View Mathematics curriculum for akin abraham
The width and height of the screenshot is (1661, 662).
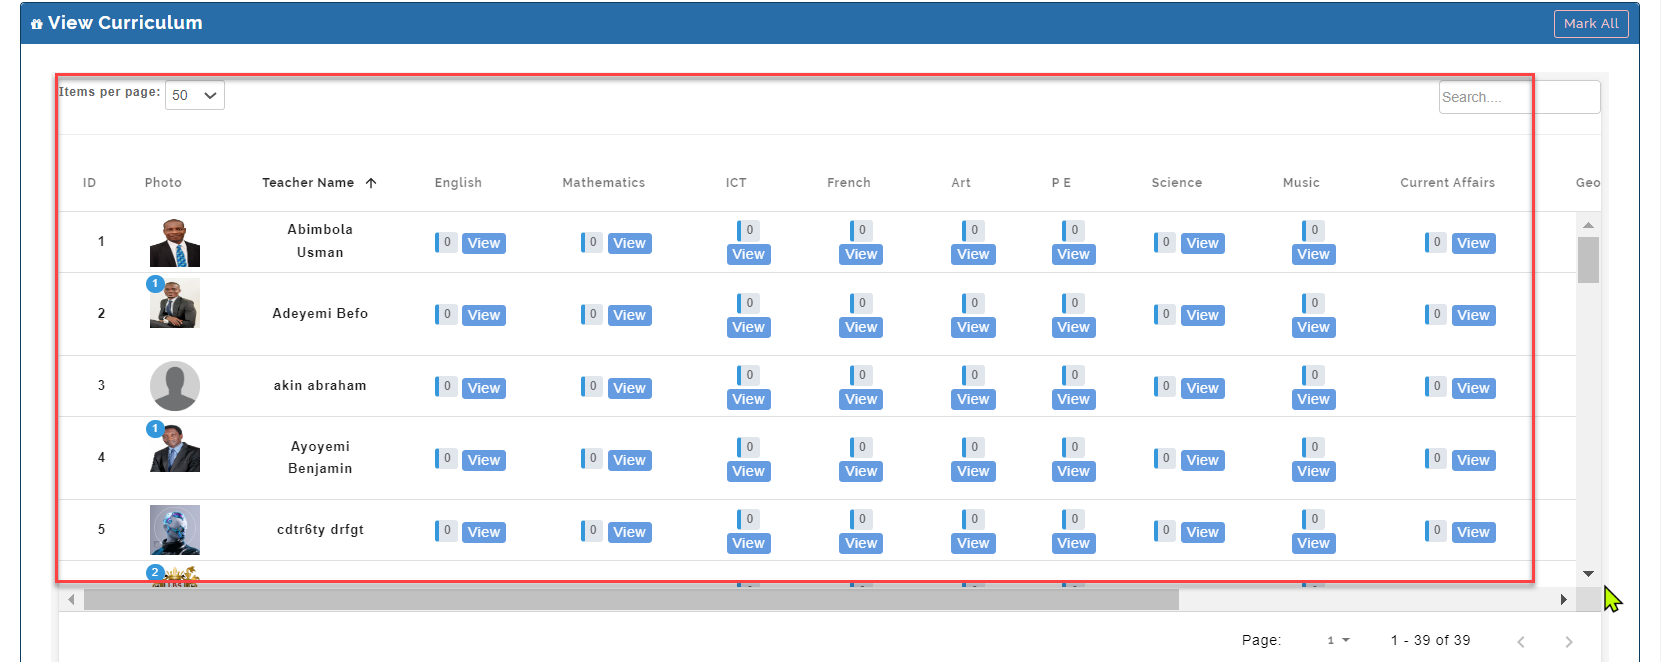629,388
